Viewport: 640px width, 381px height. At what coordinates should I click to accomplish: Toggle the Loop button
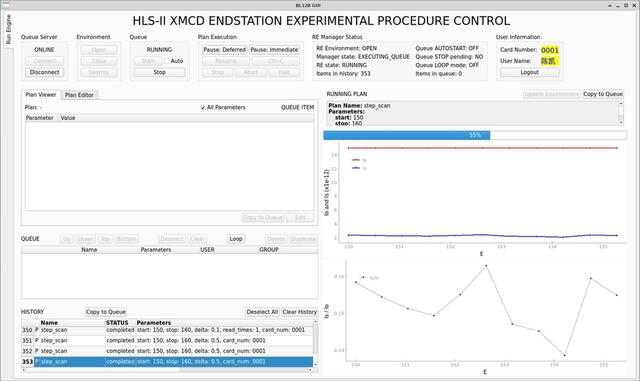click(236, 239)
